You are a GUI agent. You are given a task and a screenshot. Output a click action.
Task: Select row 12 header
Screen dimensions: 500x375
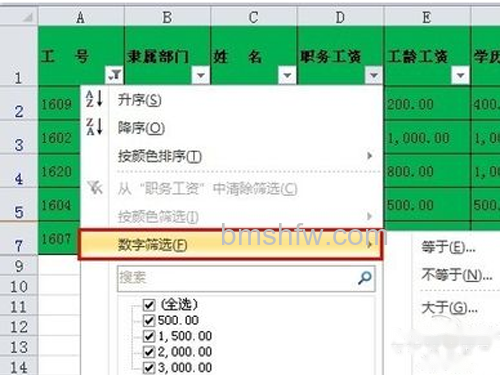click(19, 325)
